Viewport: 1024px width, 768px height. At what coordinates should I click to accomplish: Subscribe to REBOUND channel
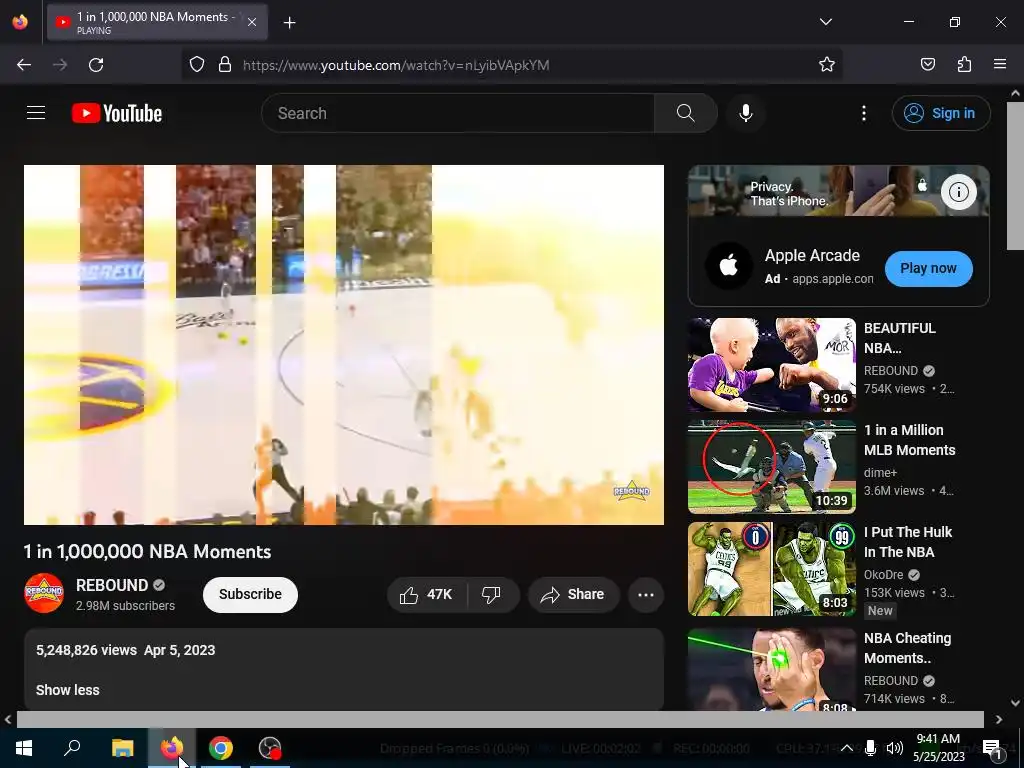click(250, 594)
